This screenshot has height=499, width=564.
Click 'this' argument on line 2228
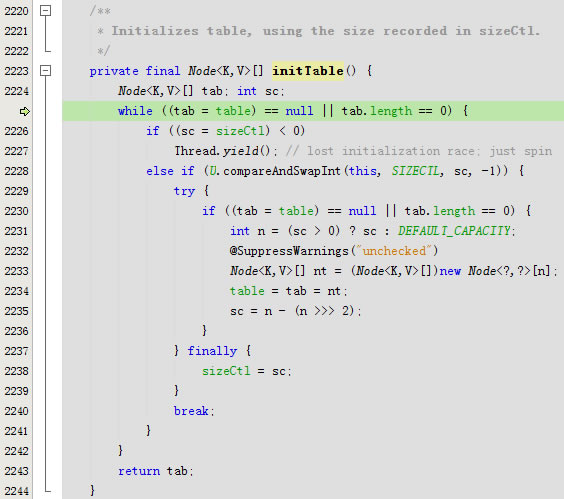[x=363, y=171]
